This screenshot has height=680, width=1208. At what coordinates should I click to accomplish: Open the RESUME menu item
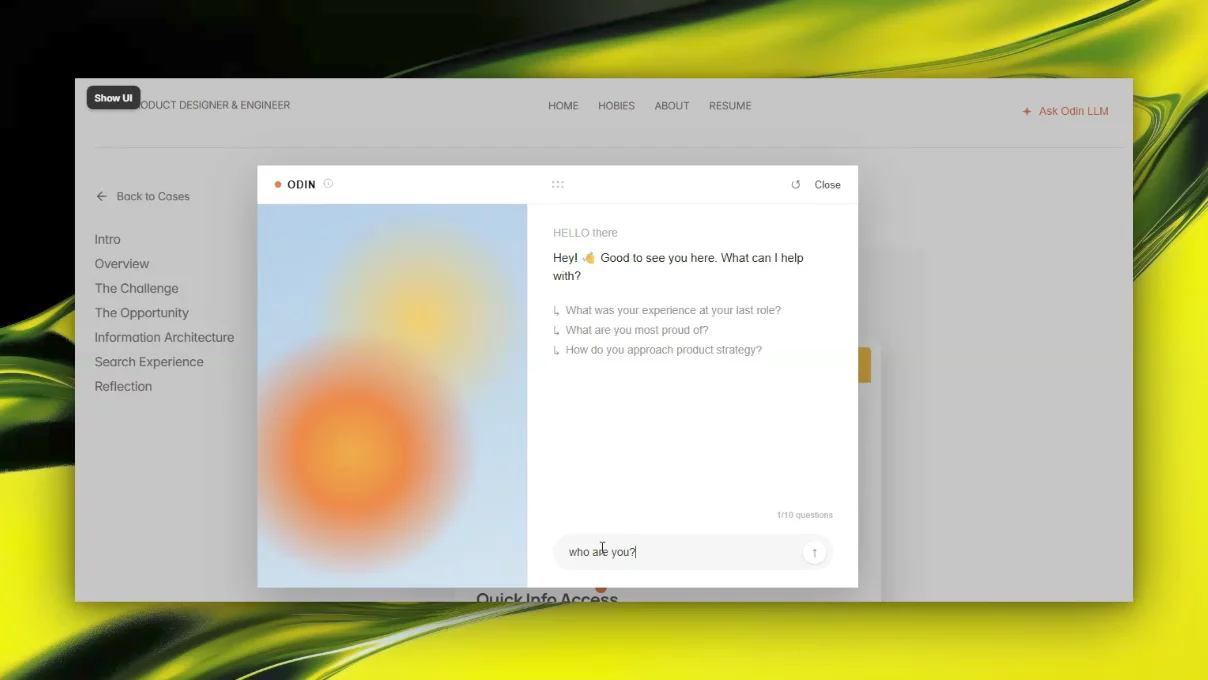pos(730,106)
